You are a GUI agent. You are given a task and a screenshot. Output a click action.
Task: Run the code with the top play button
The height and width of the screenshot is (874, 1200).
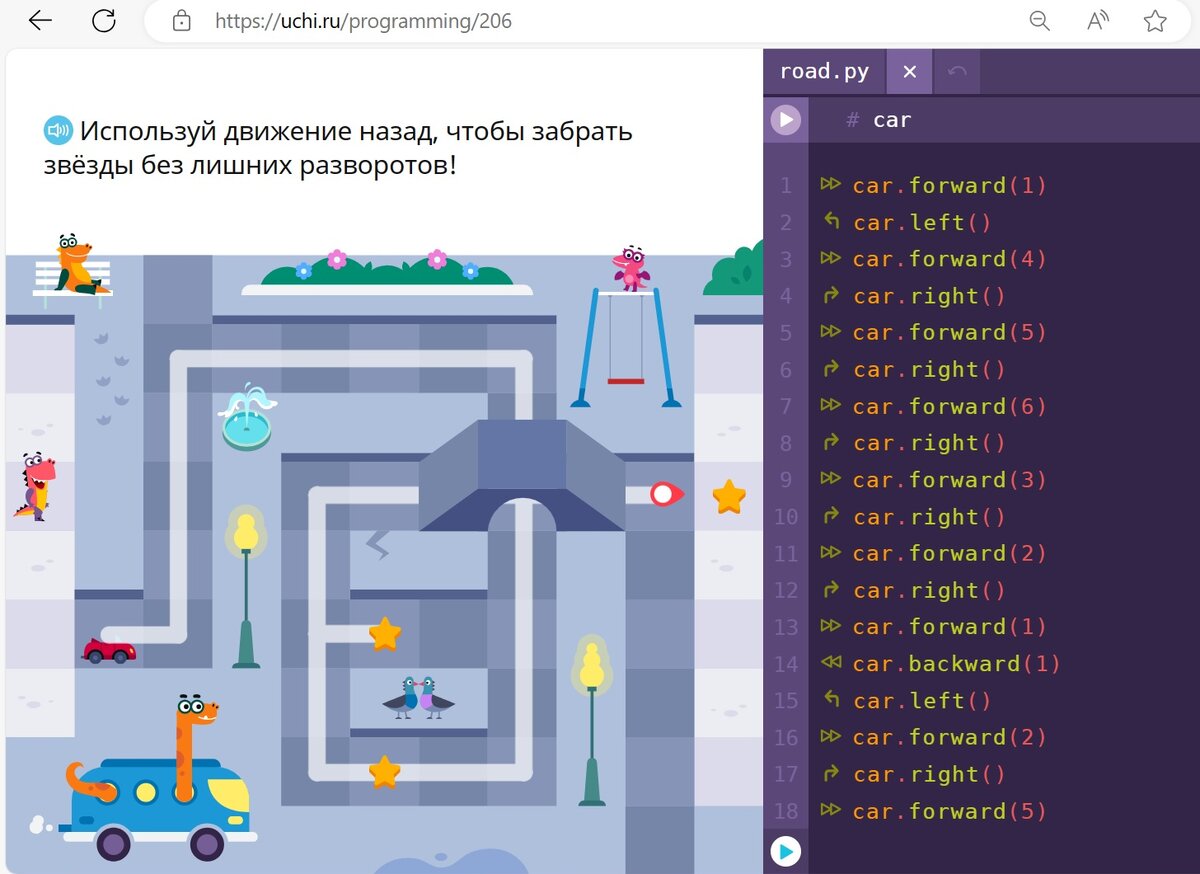[x=786, y=120]
